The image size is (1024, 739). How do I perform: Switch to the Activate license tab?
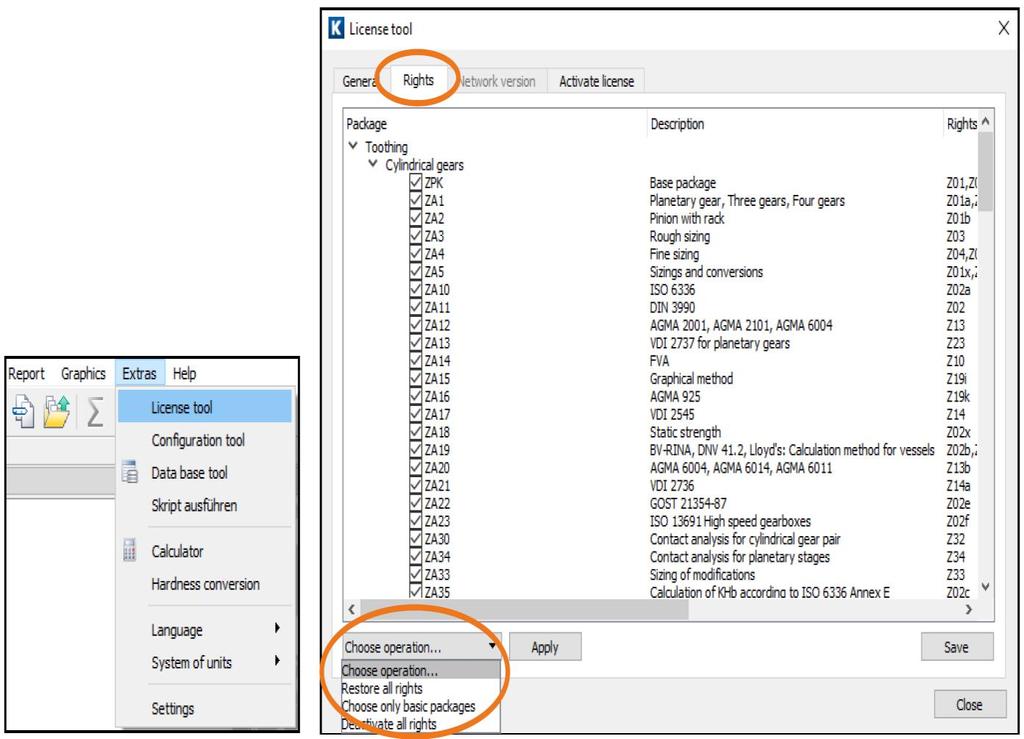click(596, 82)
